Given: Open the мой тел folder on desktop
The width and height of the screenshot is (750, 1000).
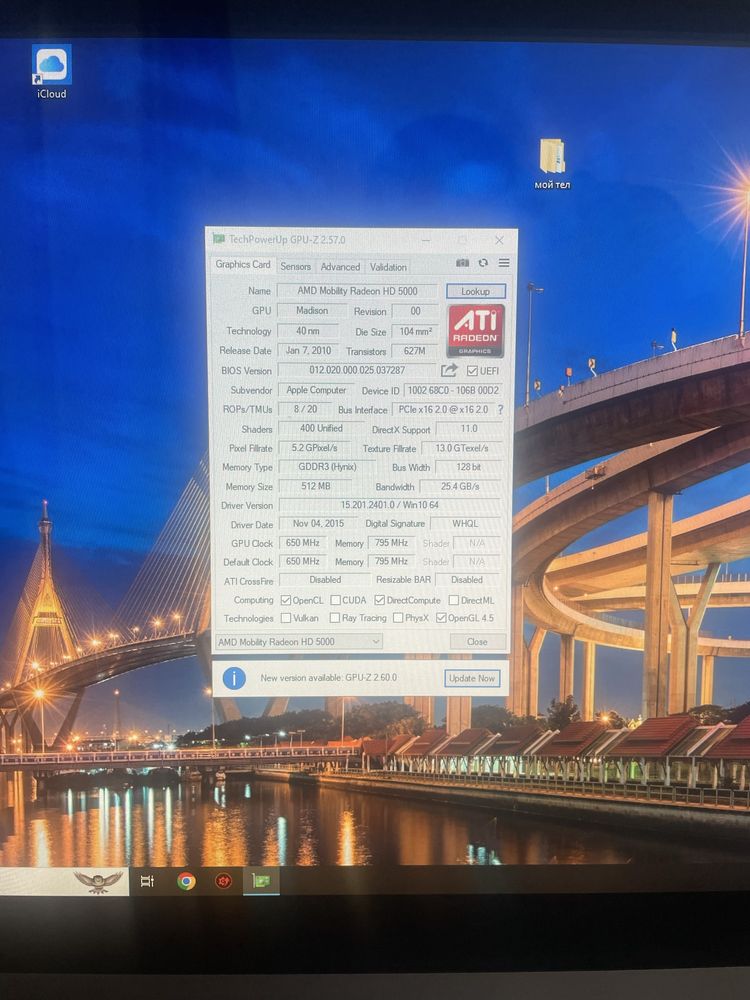Looking at the screenshot, I should [x=552, y=164].
